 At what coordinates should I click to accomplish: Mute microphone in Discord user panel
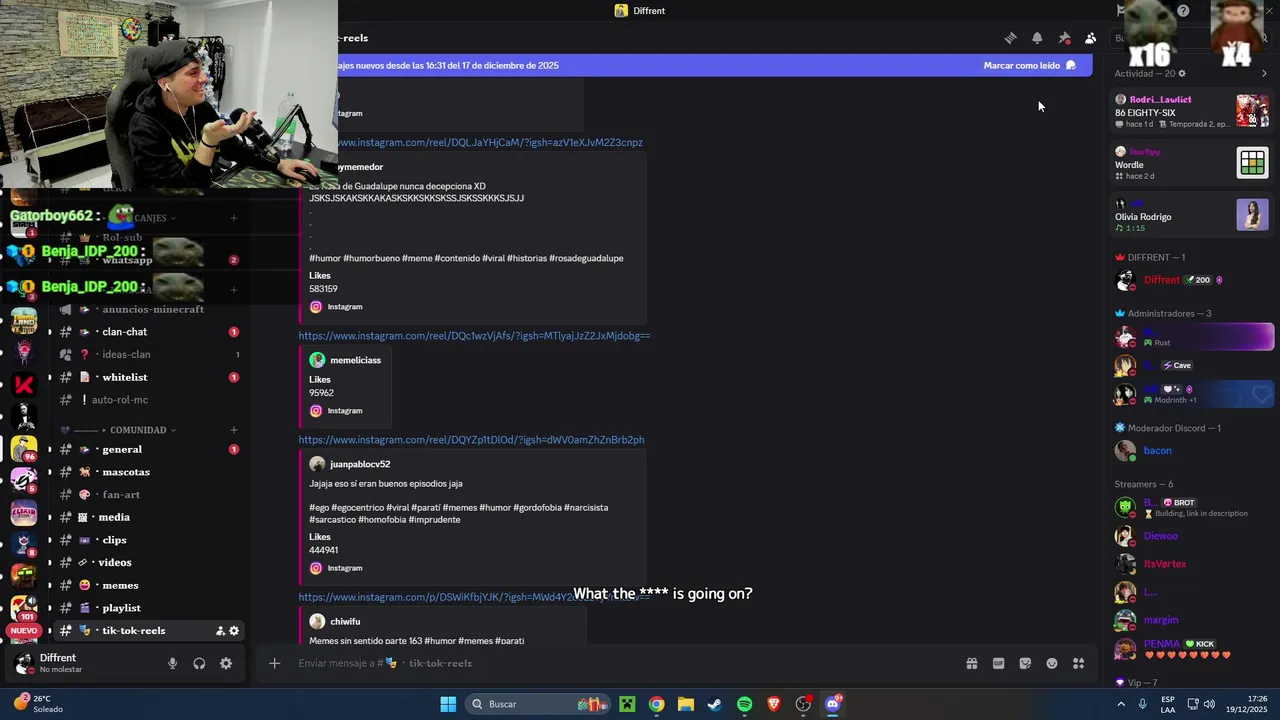coord(172,663)
